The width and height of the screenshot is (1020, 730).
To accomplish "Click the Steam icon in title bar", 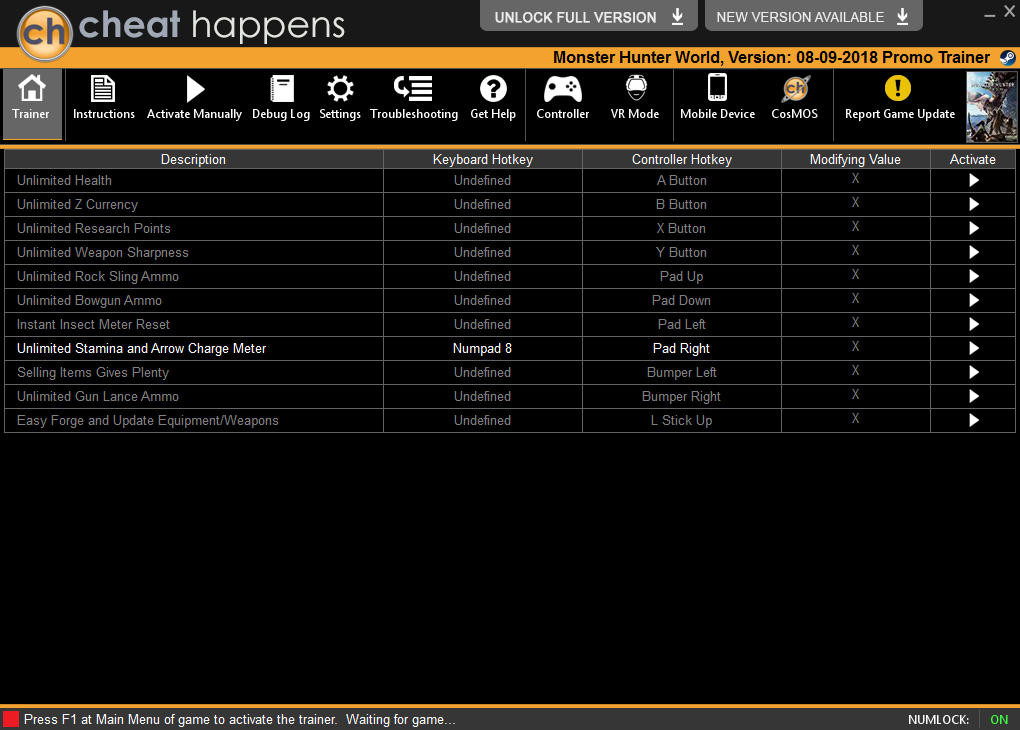I will pyautogui.click(x=1007, y=58).
